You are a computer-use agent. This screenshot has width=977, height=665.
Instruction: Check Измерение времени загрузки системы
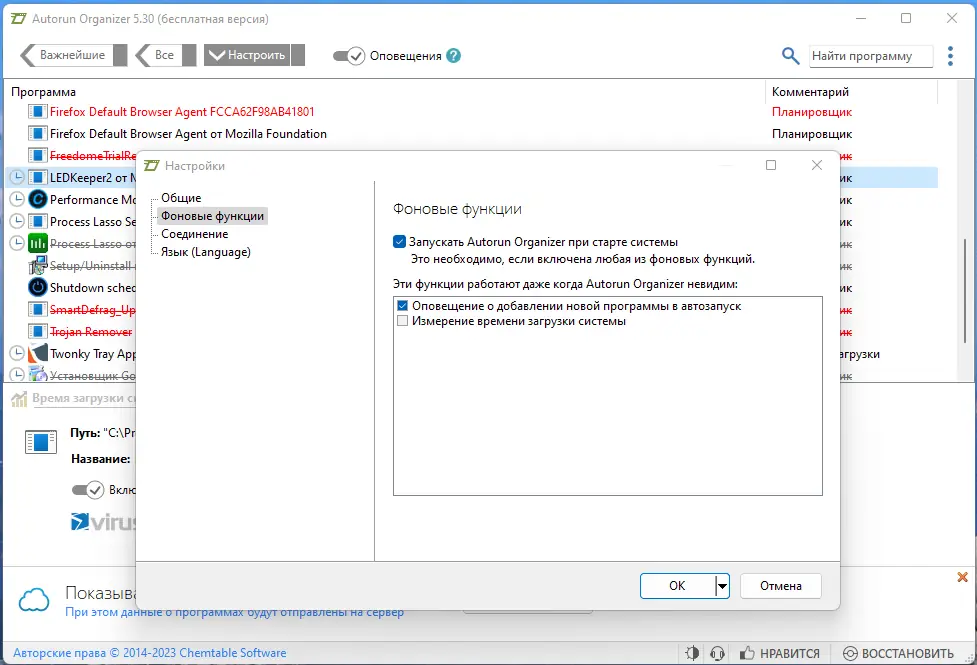click(403, 321)
